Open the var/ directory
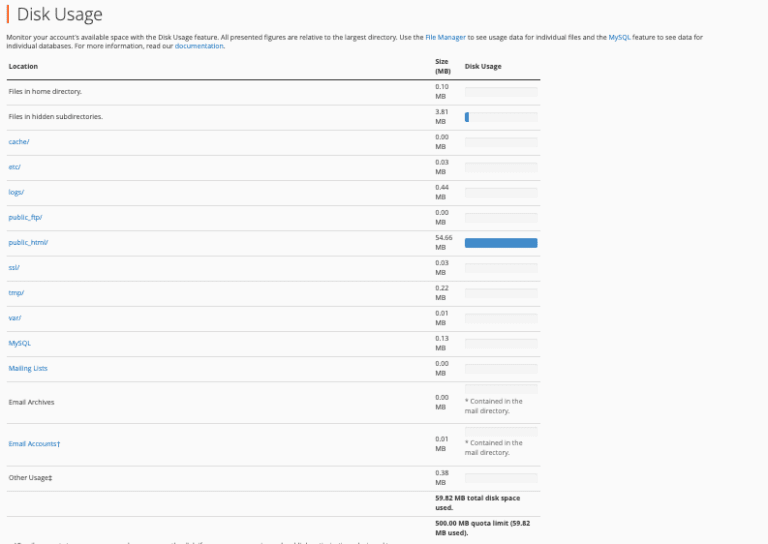The width and height of the screenshot is (768, 544). click(15, 318)
